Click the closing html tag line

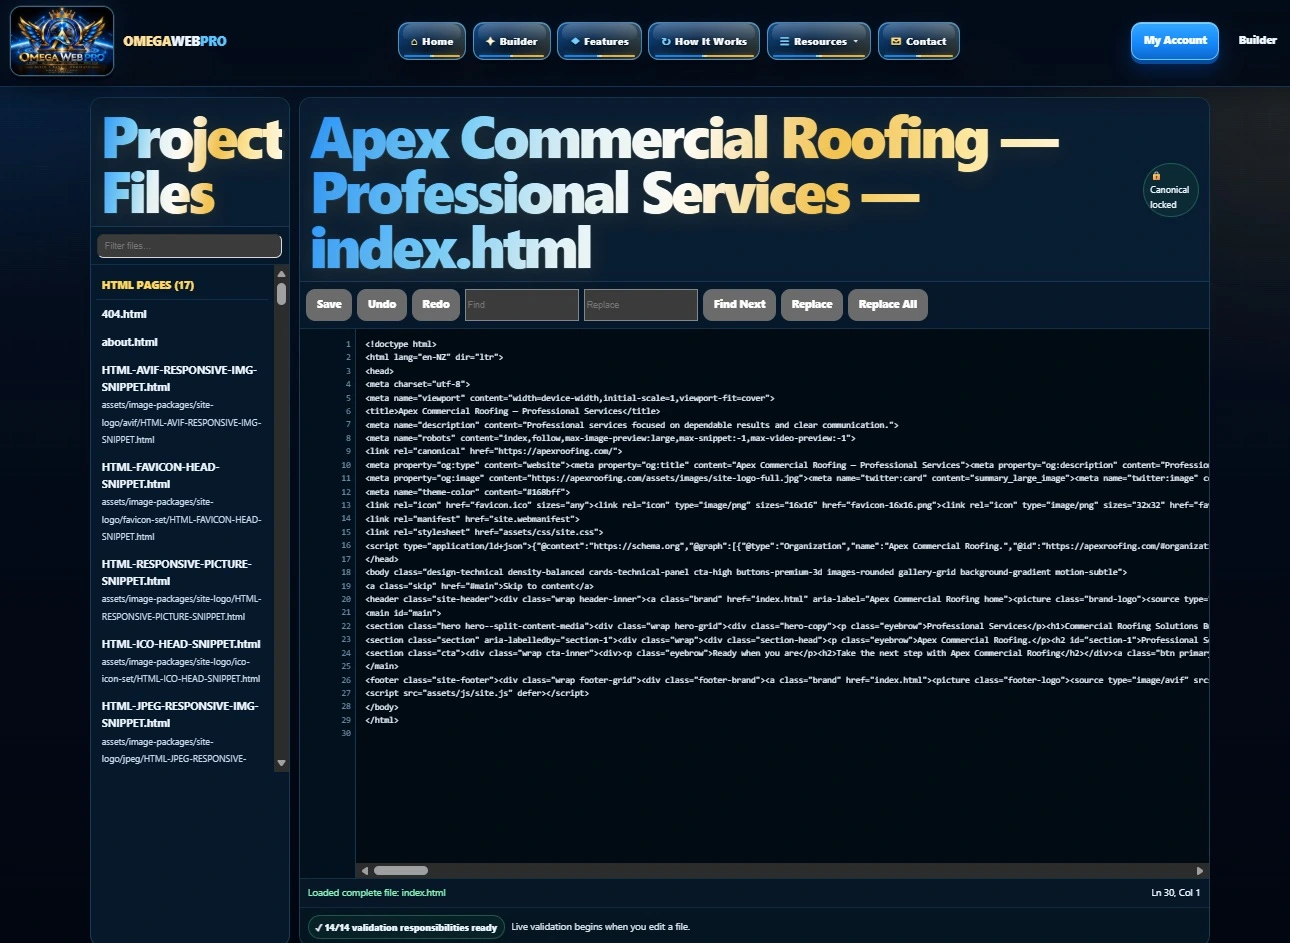(x=382, y=720)
